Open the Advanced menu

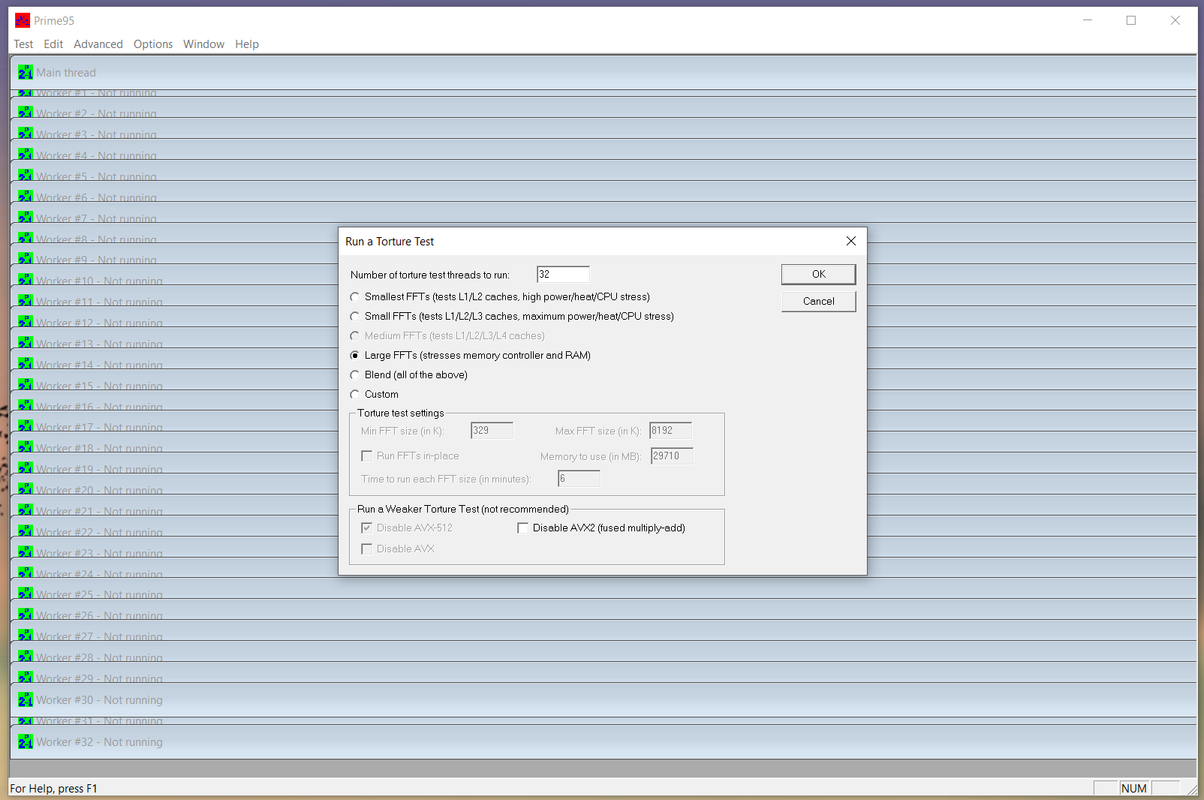(x=98, y=44)
